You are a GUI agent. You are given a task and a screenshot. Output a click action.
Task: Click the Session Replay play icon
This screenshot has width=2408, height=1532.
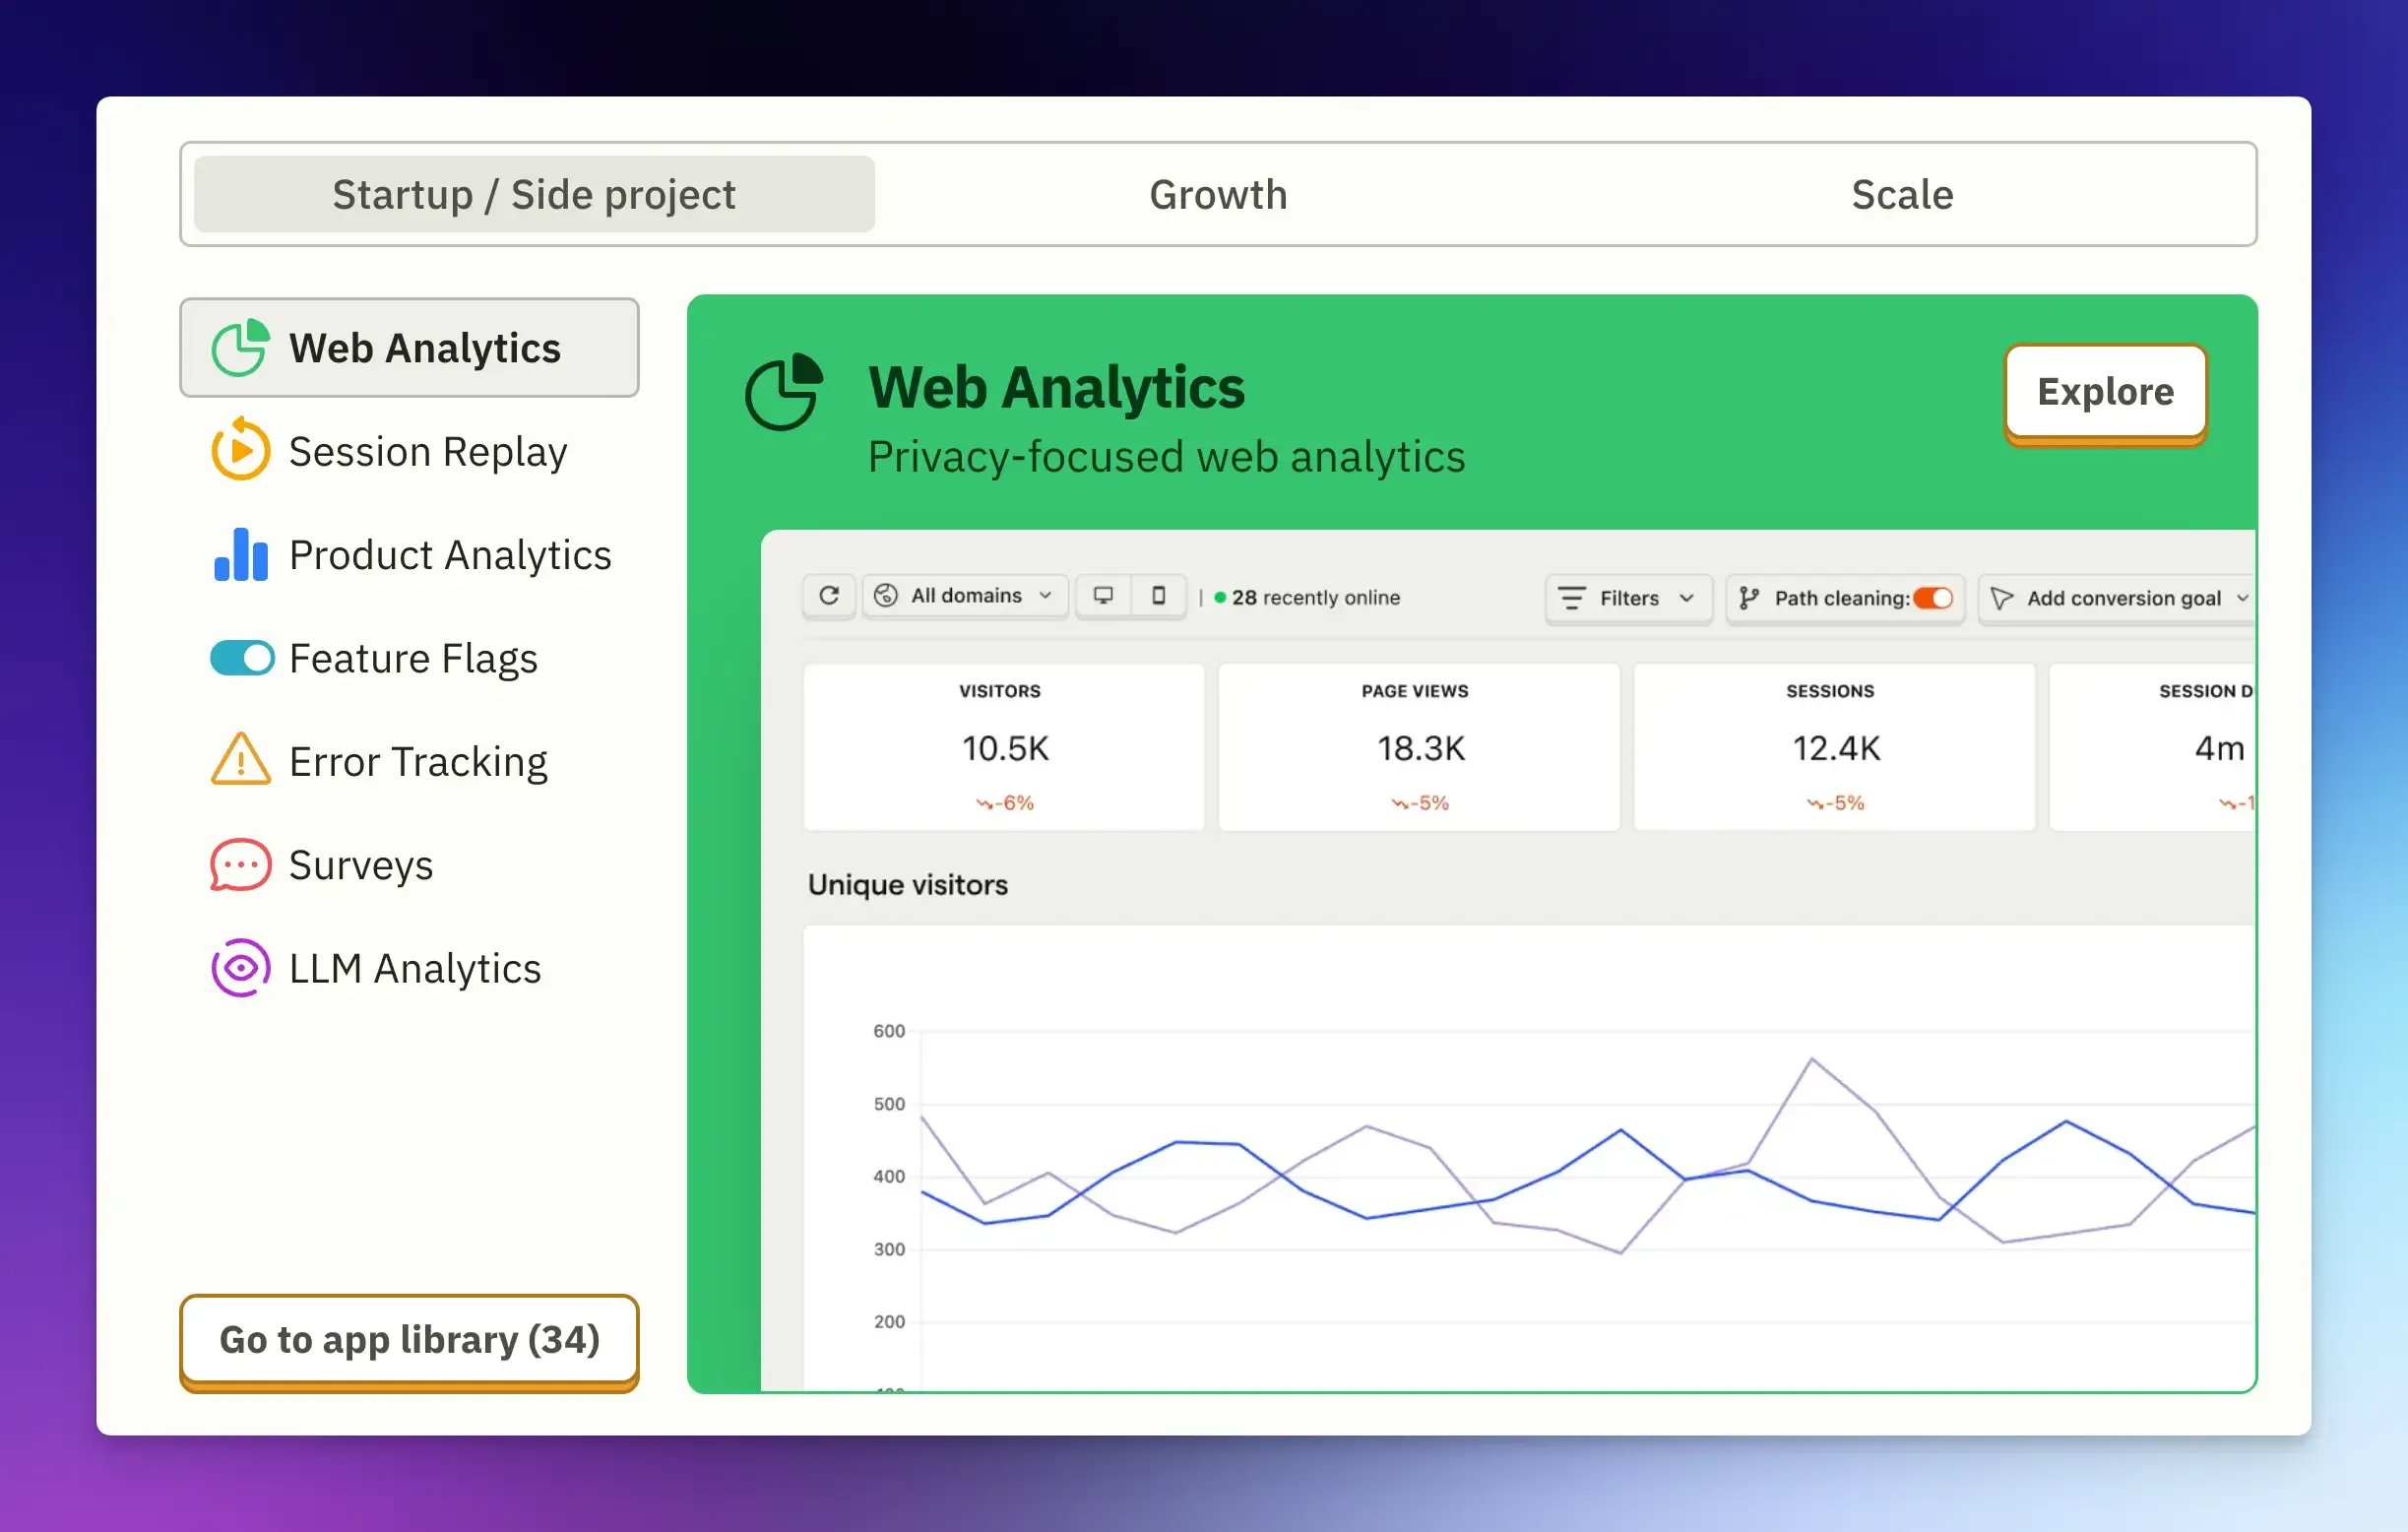click(240, 451)
